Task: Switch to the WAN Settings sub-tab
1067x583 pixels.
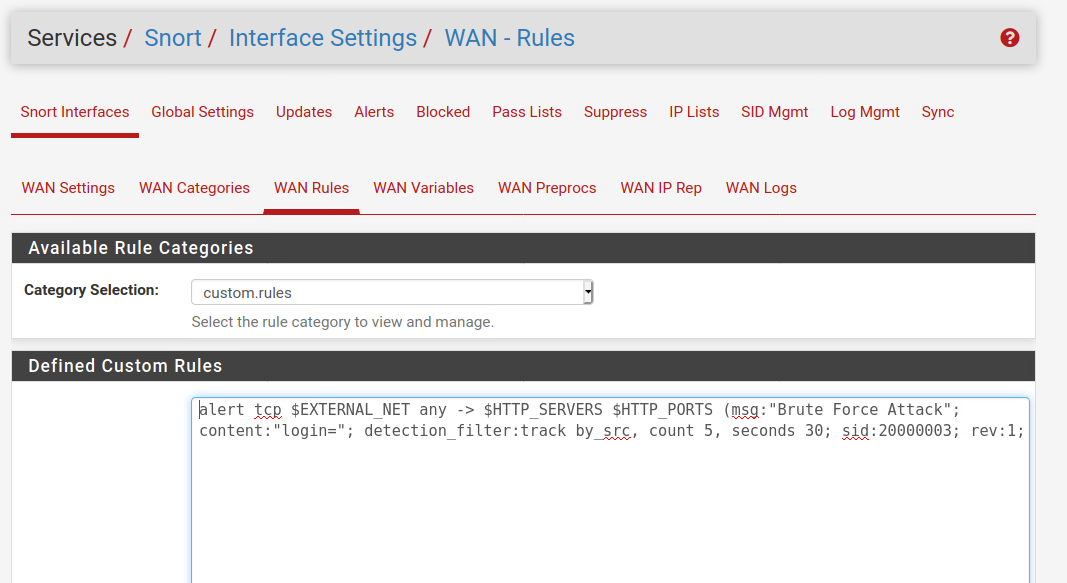Action: 68,188
